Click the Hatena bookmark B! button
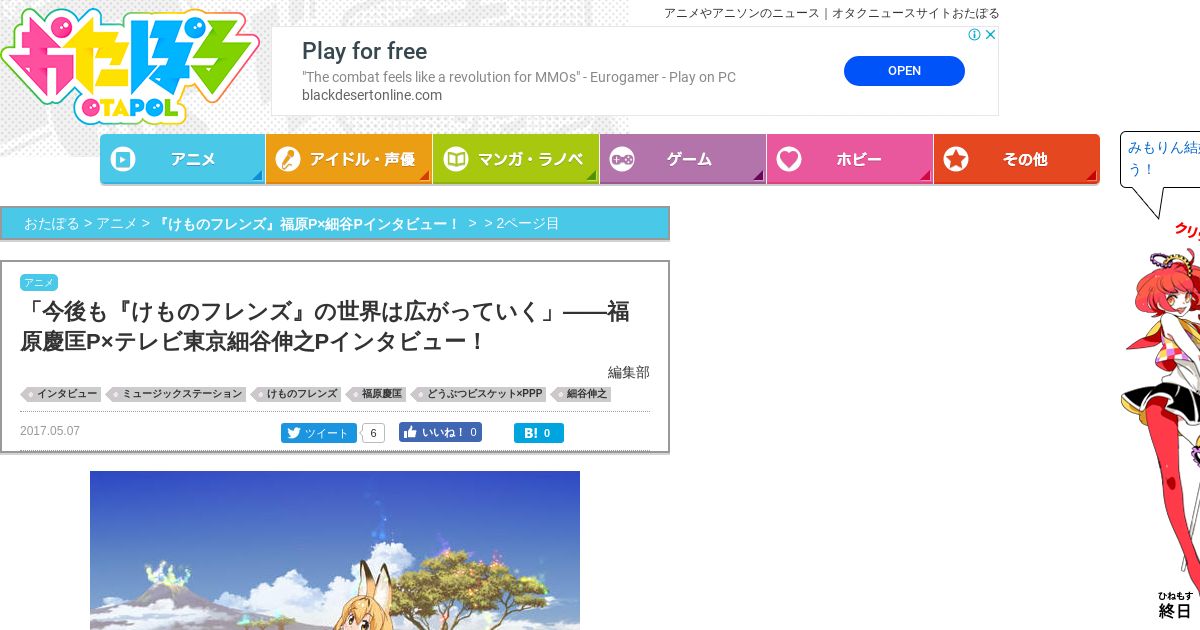This screenshot has height=630, width=1200. pos(539,433)
